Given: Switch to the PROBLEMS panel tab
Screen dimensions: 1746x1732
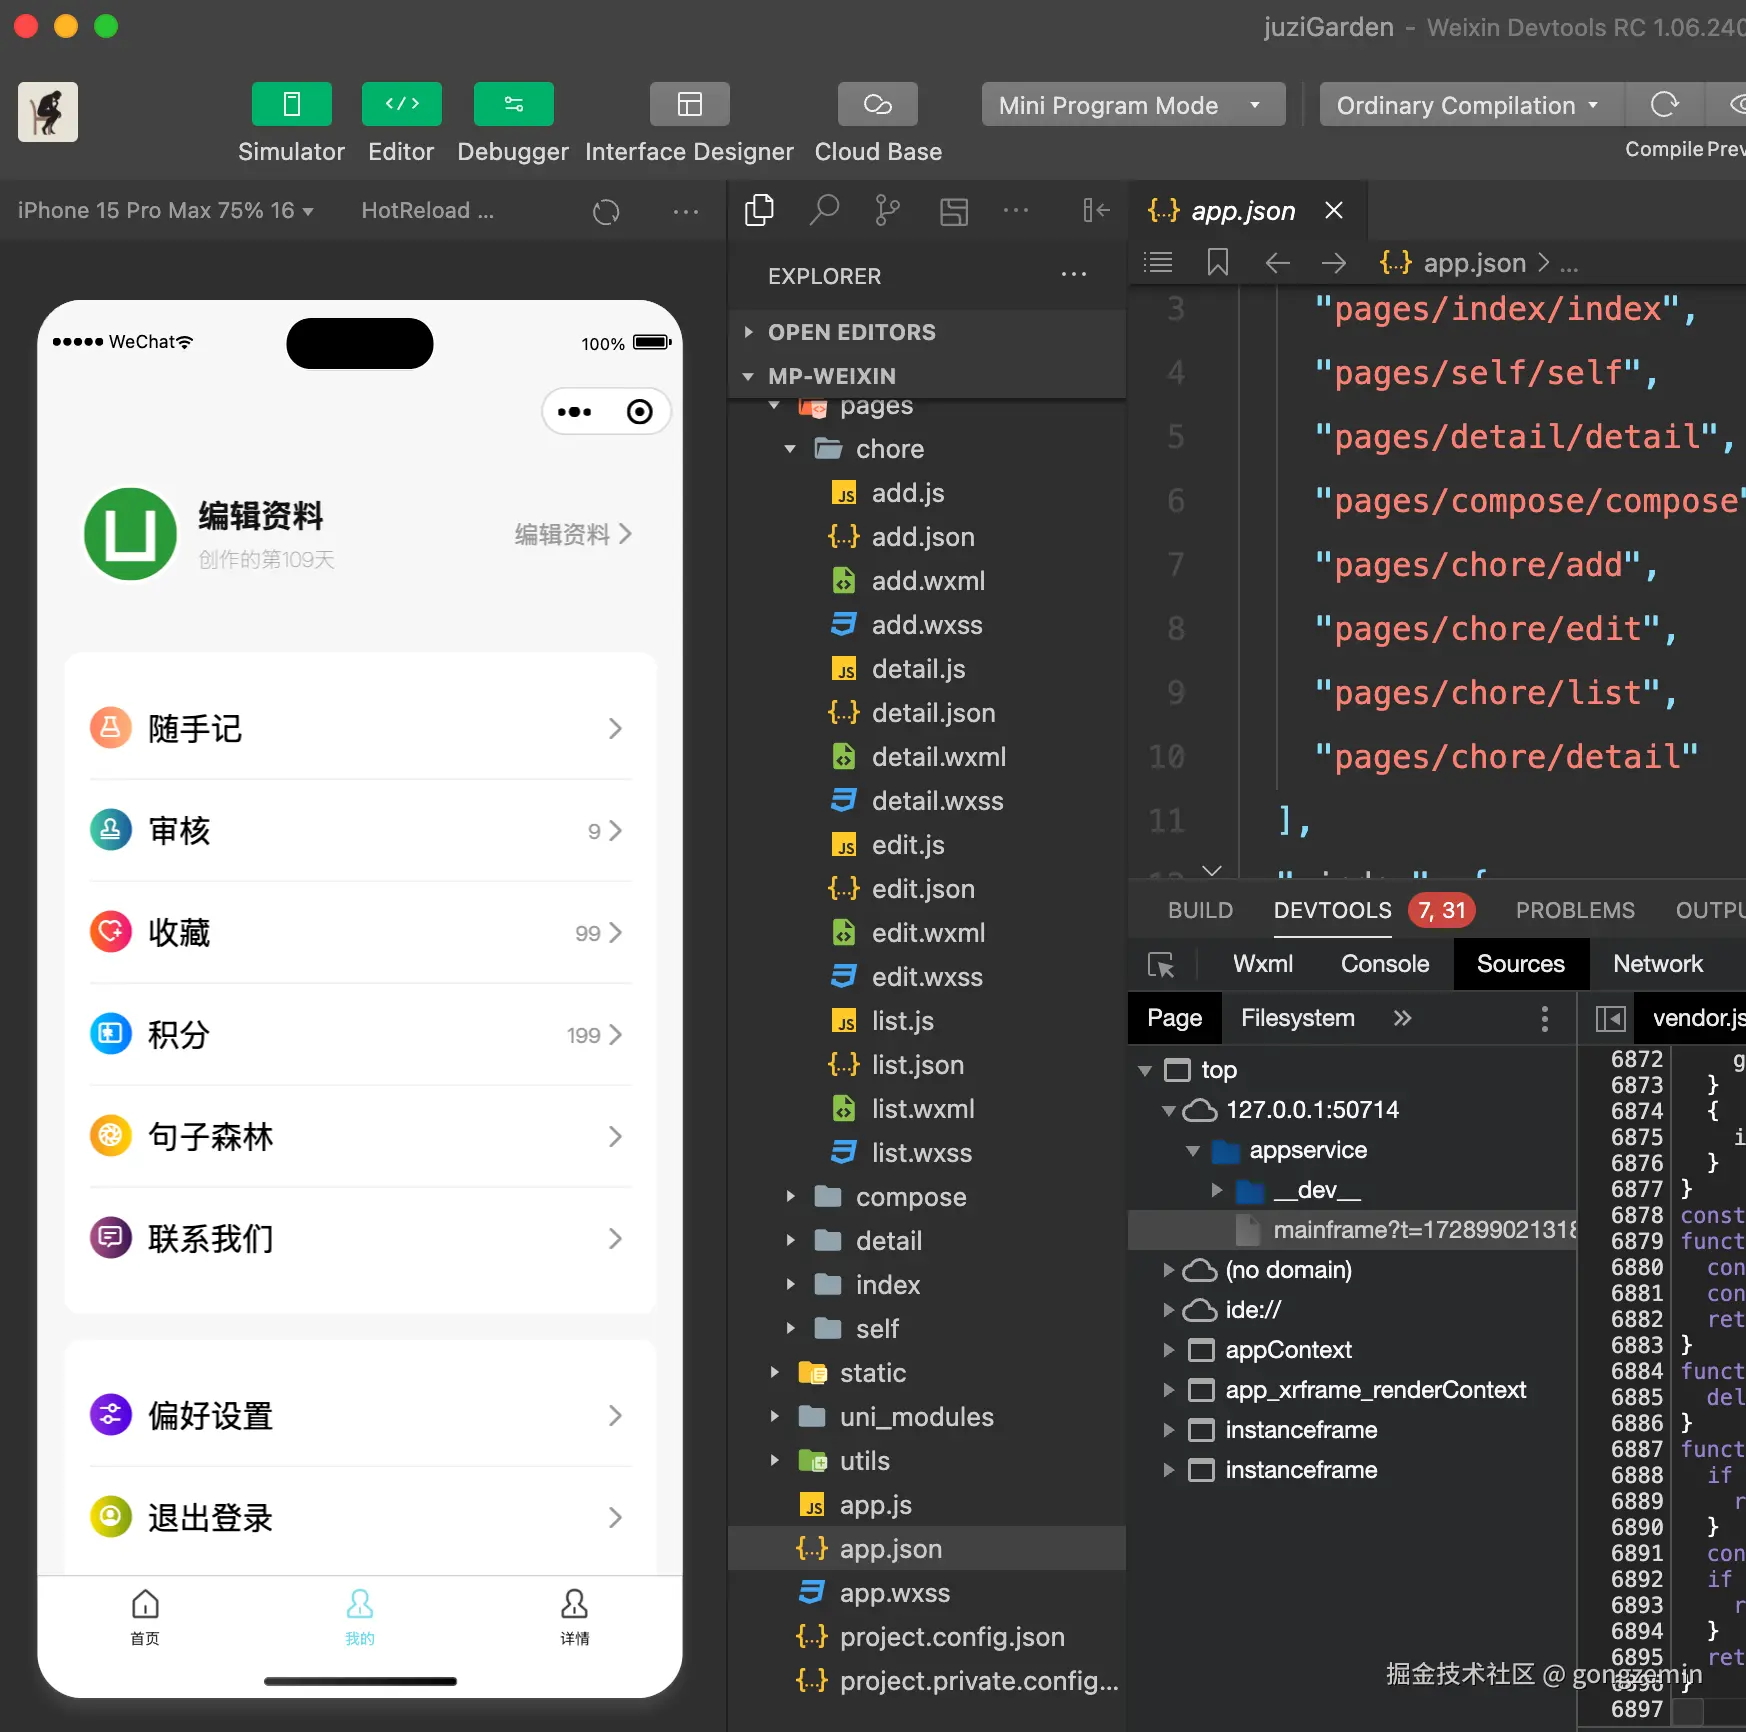Looking at the screenshot, I should click(1575, 910).
